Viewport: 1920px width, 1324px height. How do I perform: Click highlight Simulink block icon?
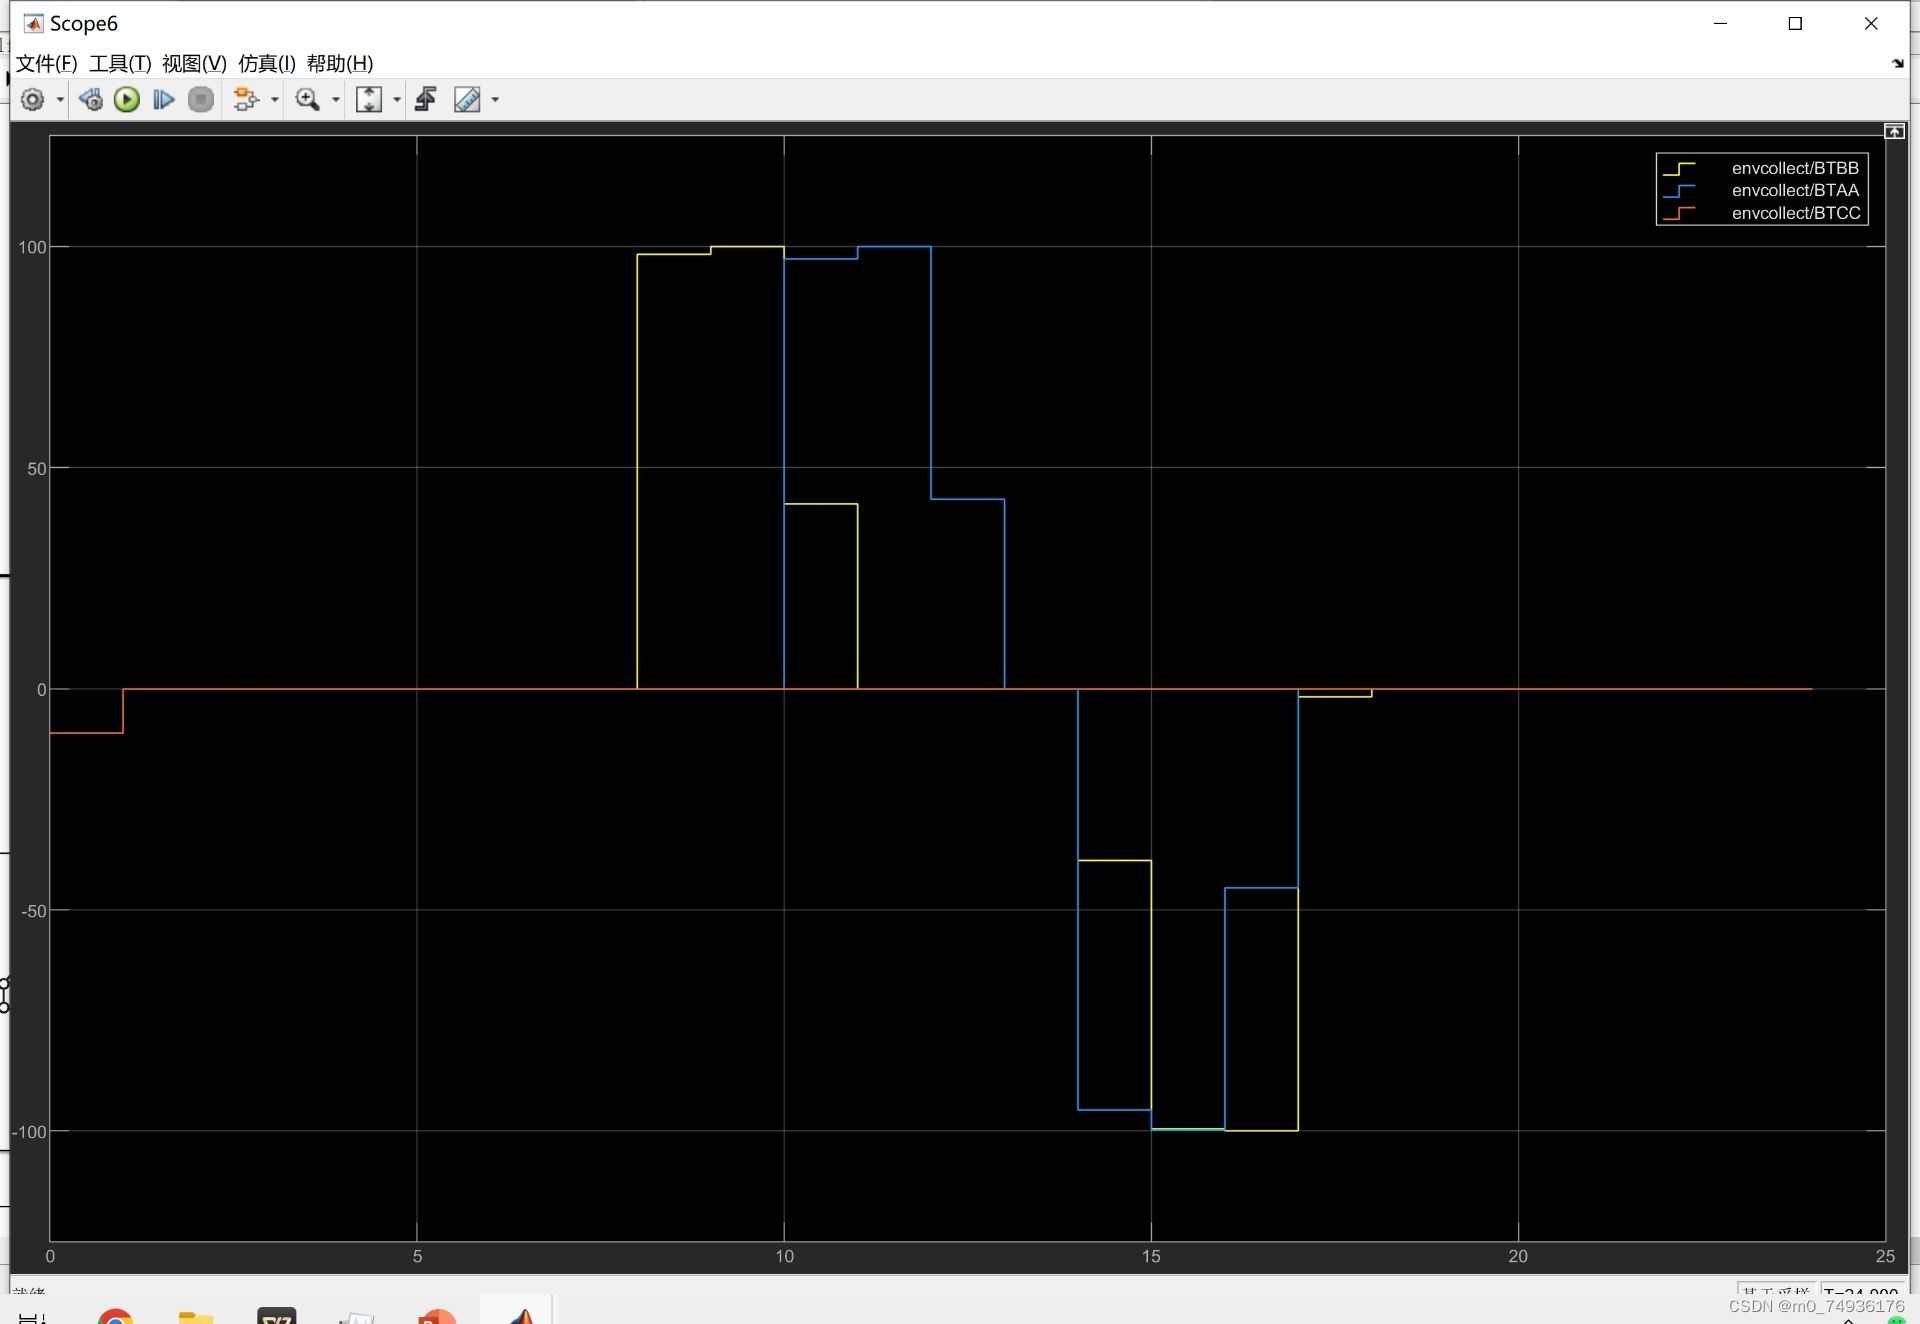(245, 99)
